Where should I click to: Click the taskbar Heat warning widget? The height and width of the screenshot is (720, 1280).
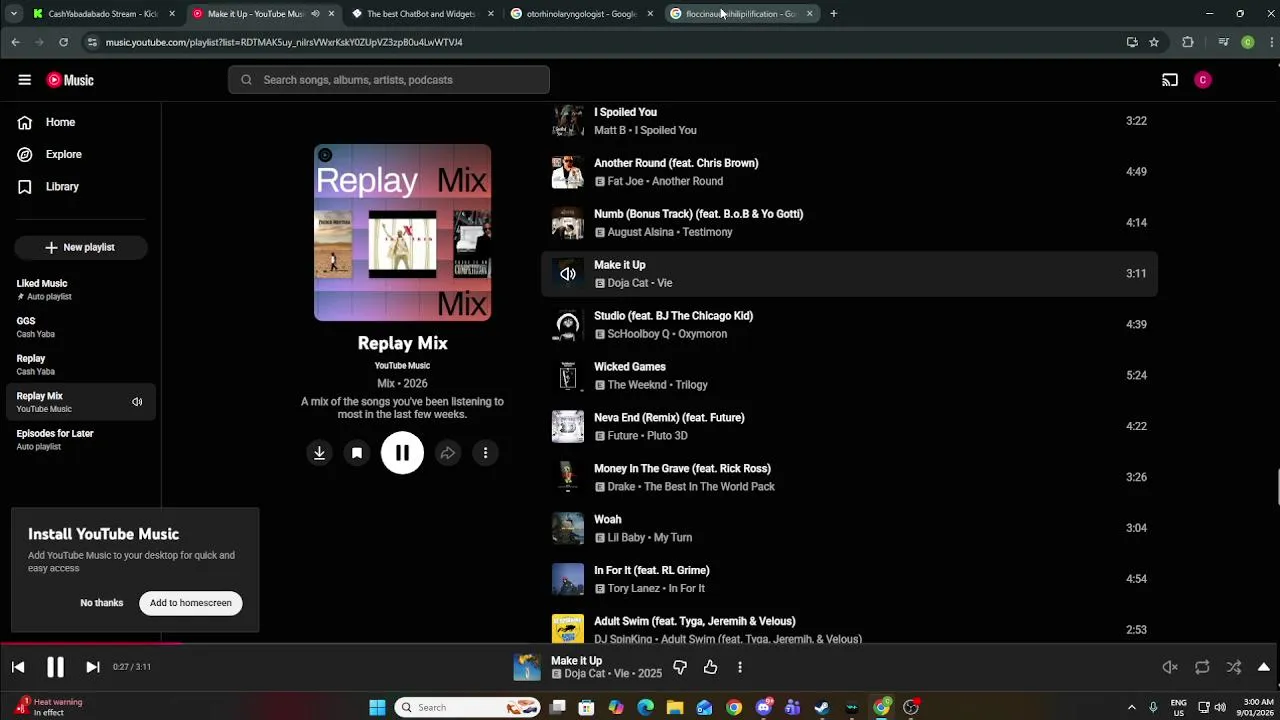click(x=50, y=708)
